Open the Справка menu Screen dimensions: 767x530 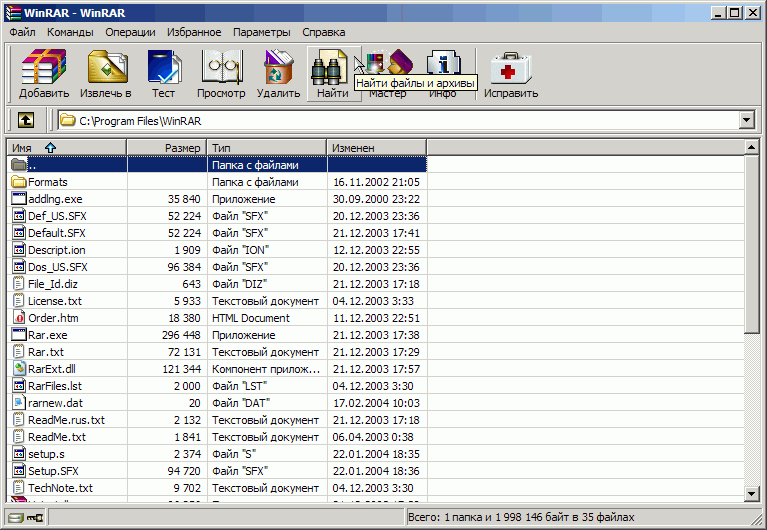coord(323,32)
